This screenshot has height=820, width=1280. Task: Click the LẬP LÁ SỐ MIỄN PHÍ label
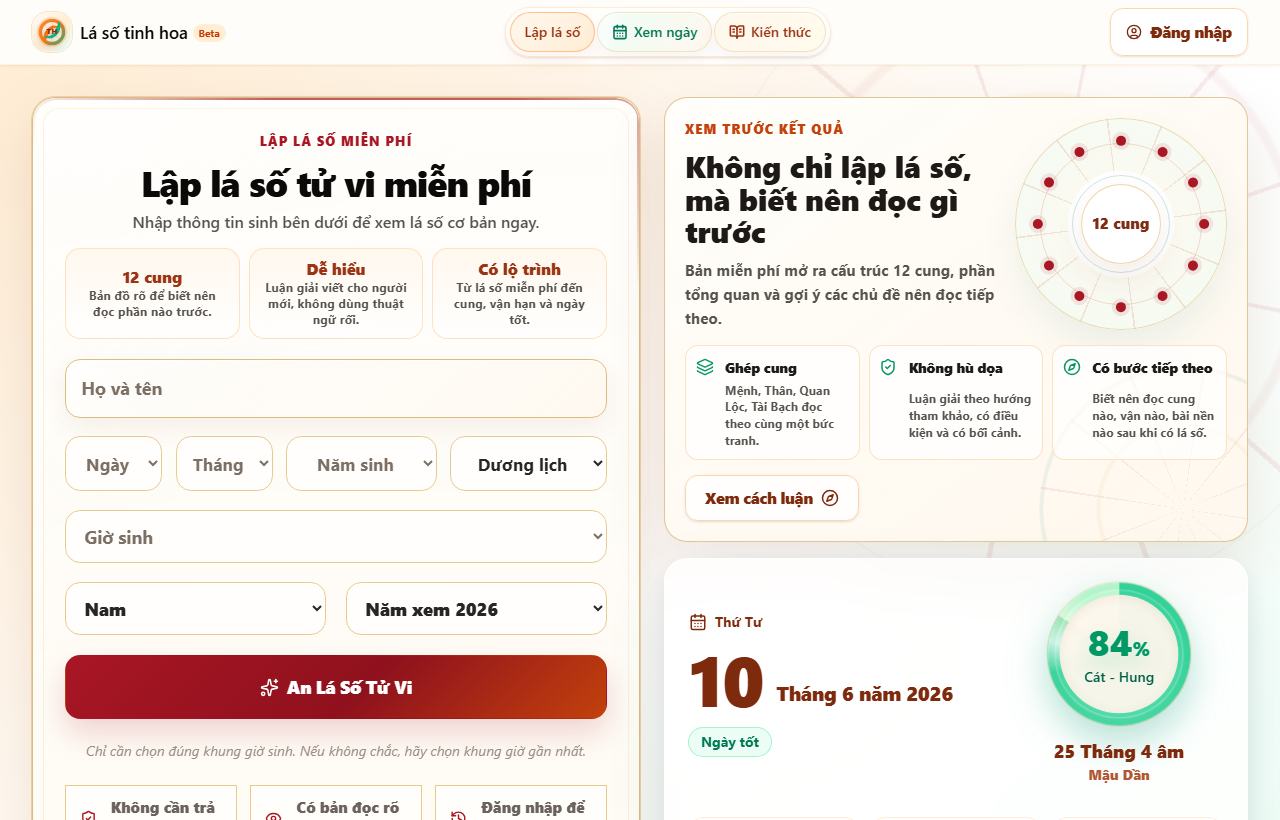[x=336, y=141]
